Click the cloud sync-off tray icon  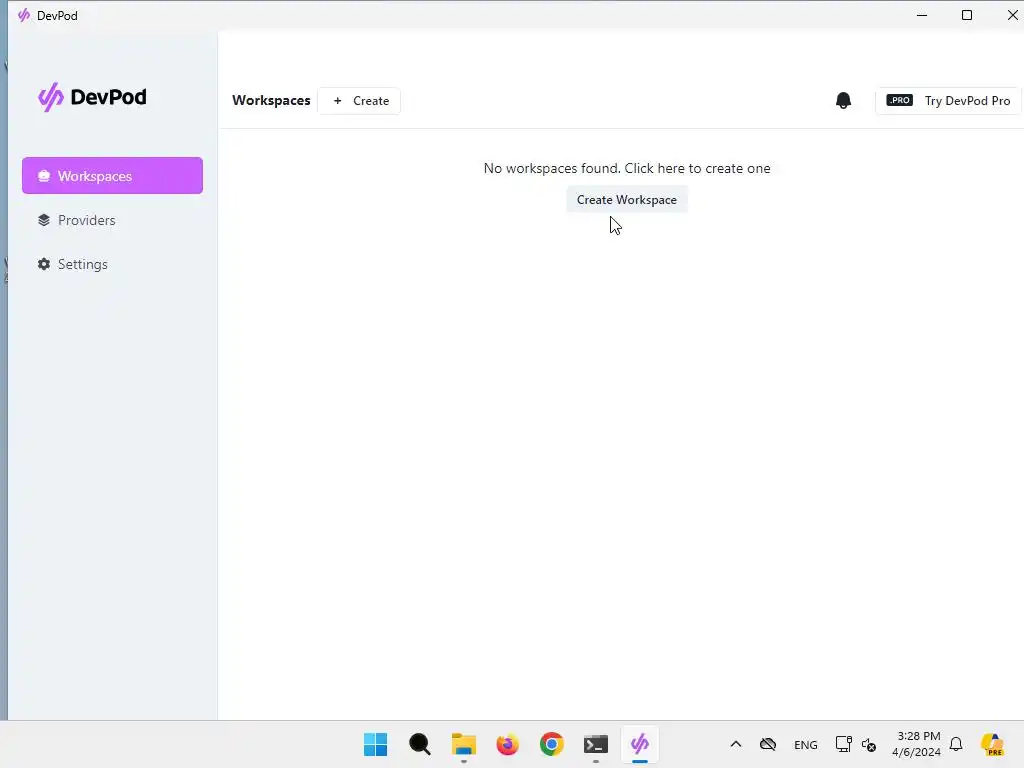pos(768,744)
